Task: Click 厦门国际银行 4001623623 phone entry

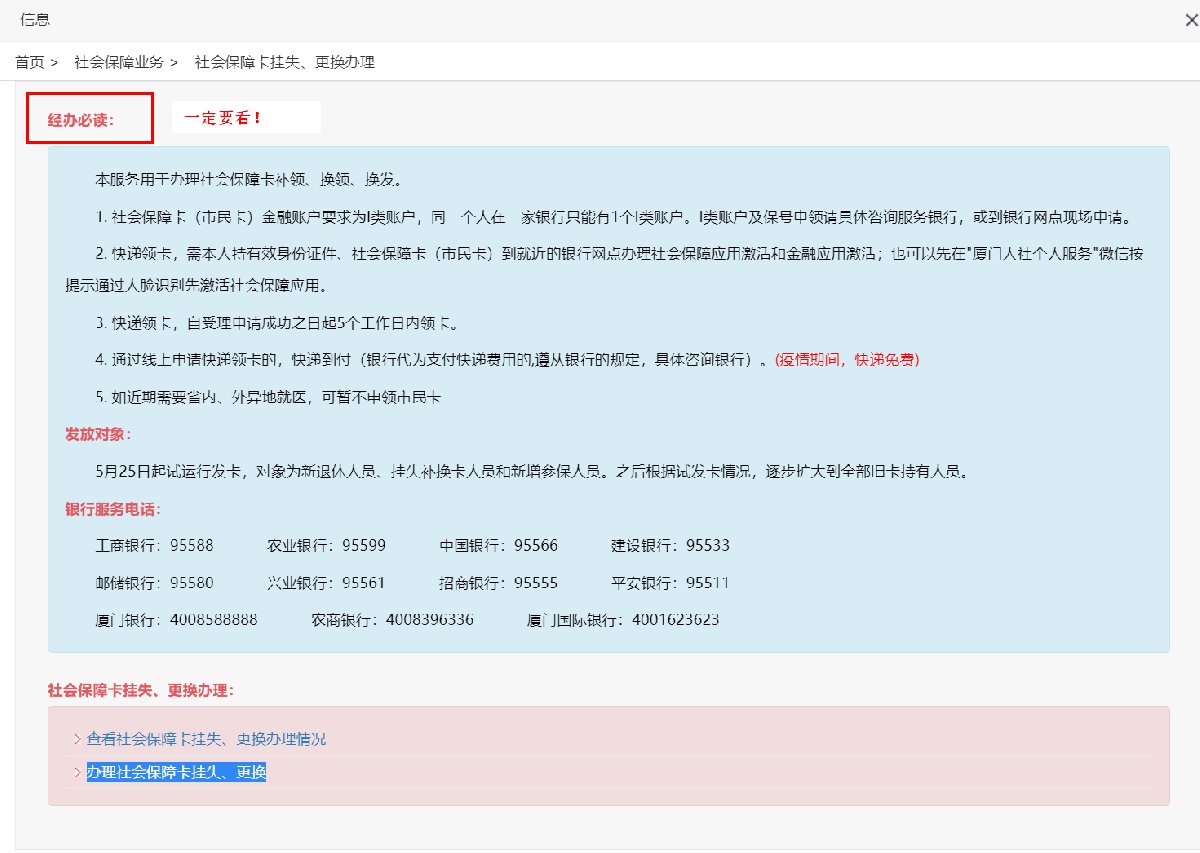Action: pos(622,620)
